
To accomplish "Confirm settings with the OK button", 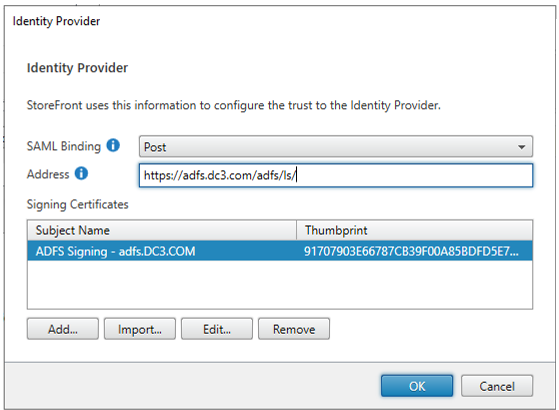I will 417,386.
